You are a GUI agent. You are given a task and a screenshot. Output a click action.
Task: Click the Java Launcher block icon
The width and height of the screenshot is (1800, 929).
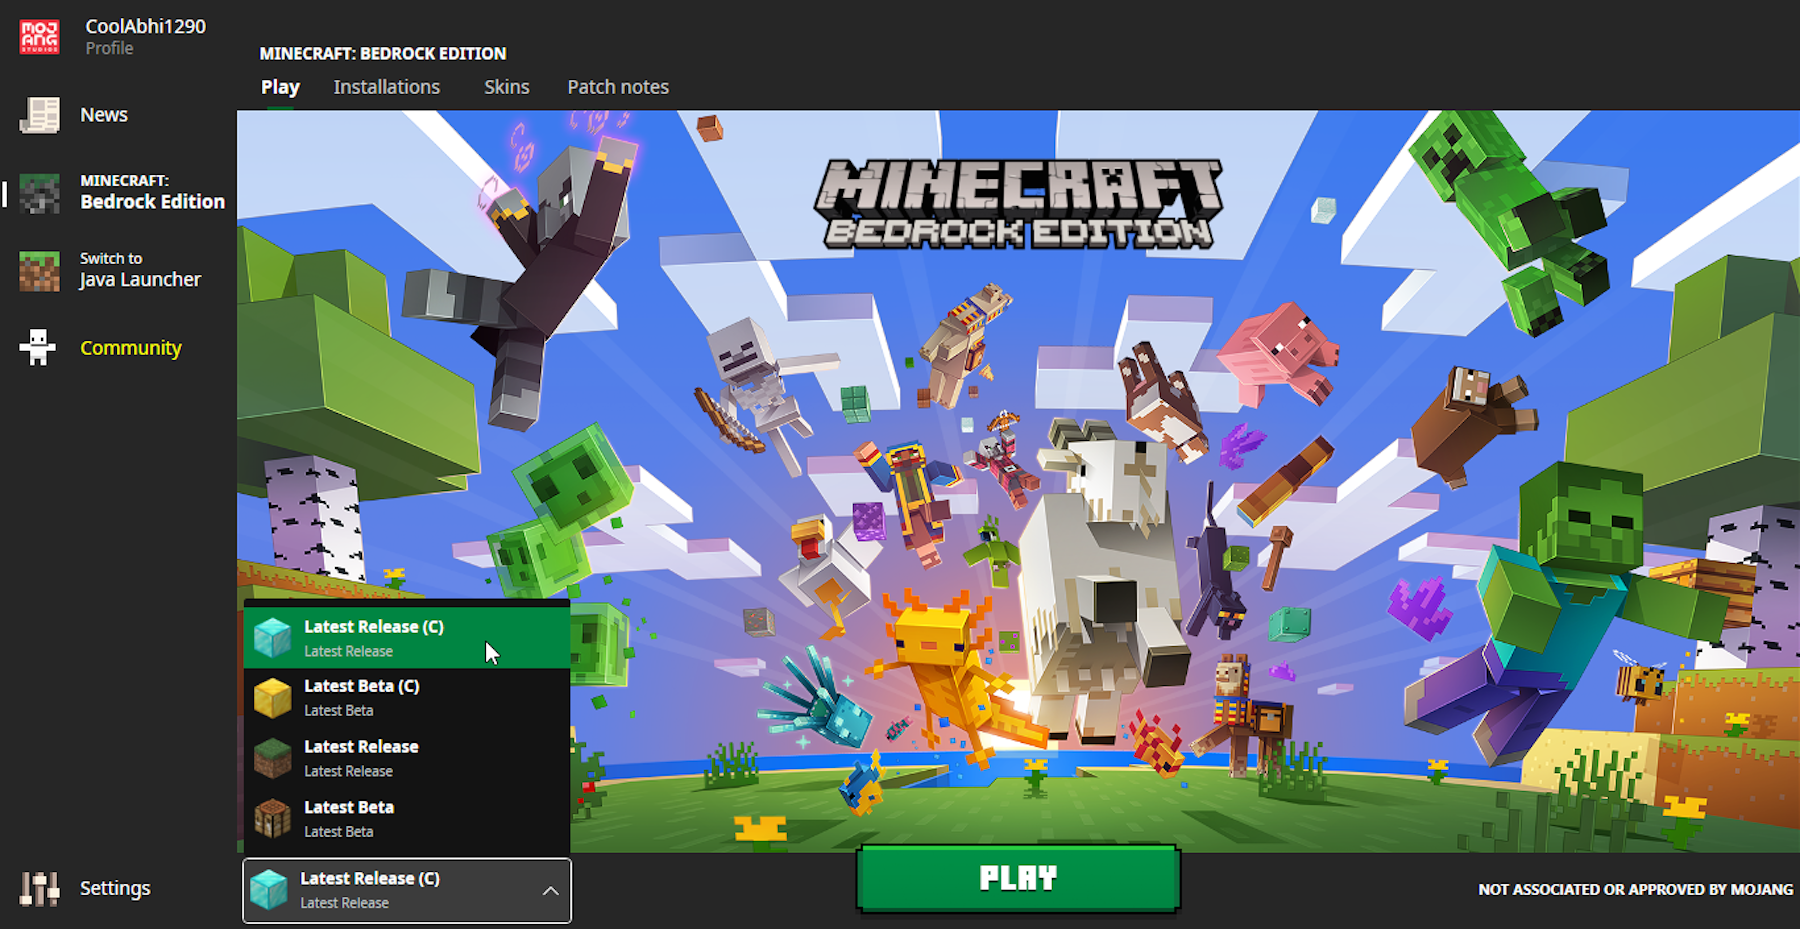coord(38,270)
